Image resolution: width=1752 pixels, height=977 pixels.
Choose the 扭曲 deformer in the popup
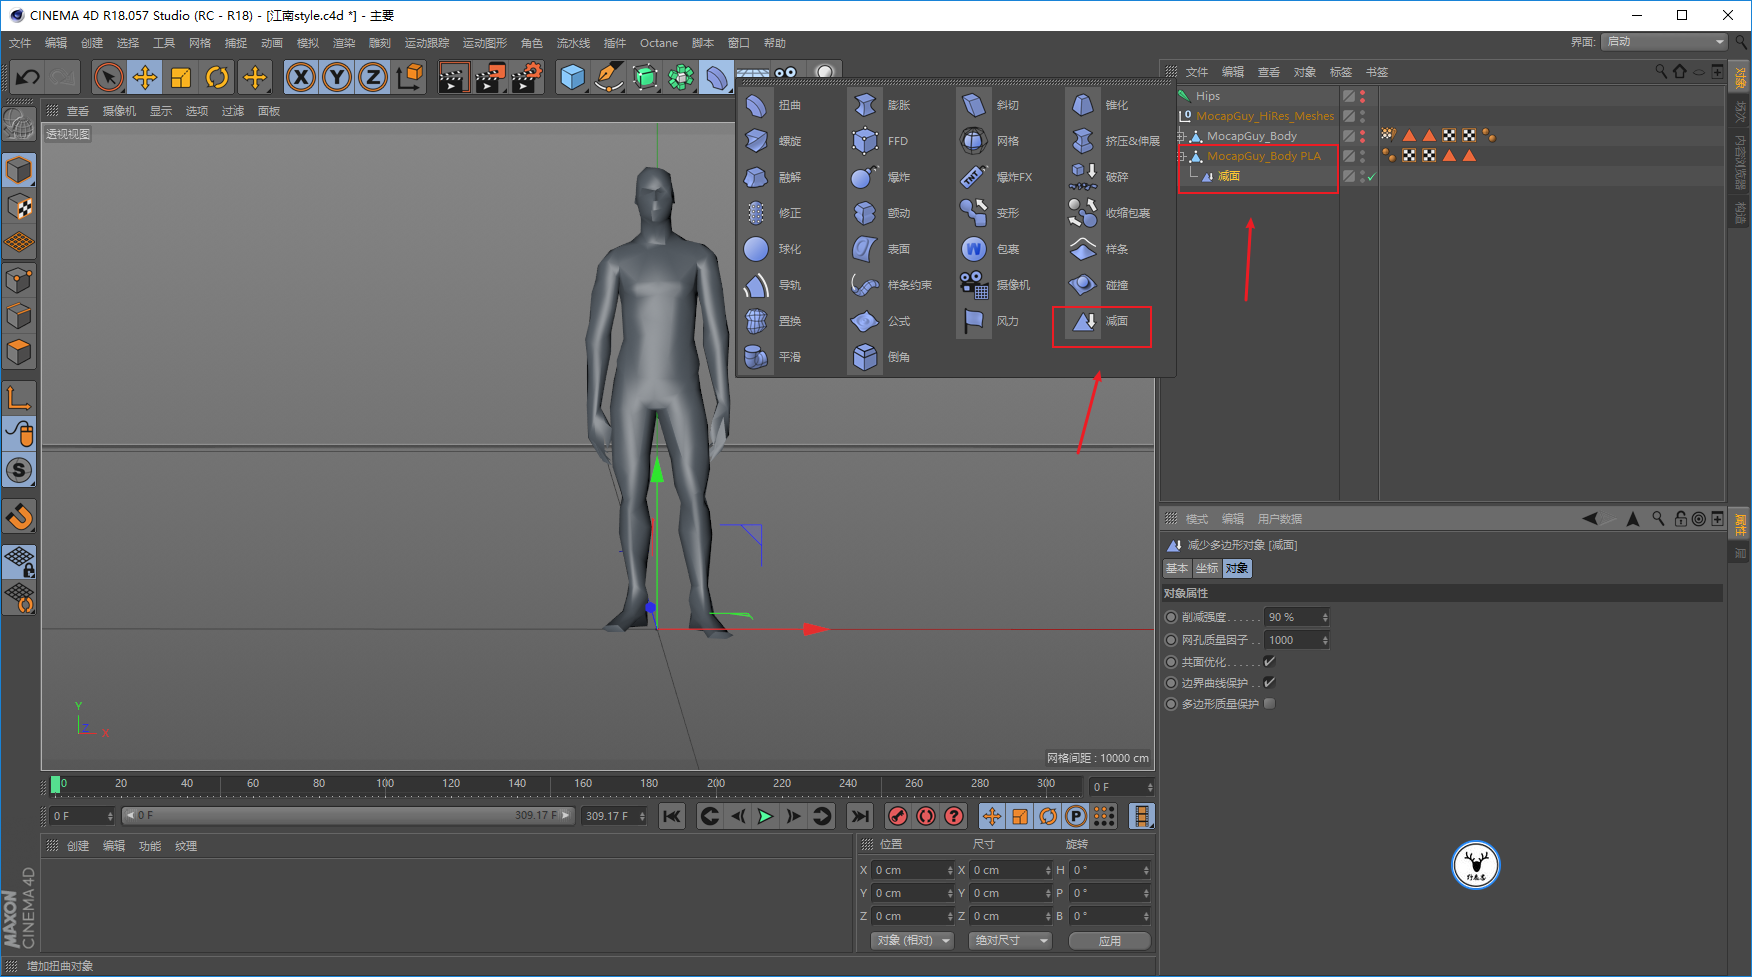(x=775, y=105)
